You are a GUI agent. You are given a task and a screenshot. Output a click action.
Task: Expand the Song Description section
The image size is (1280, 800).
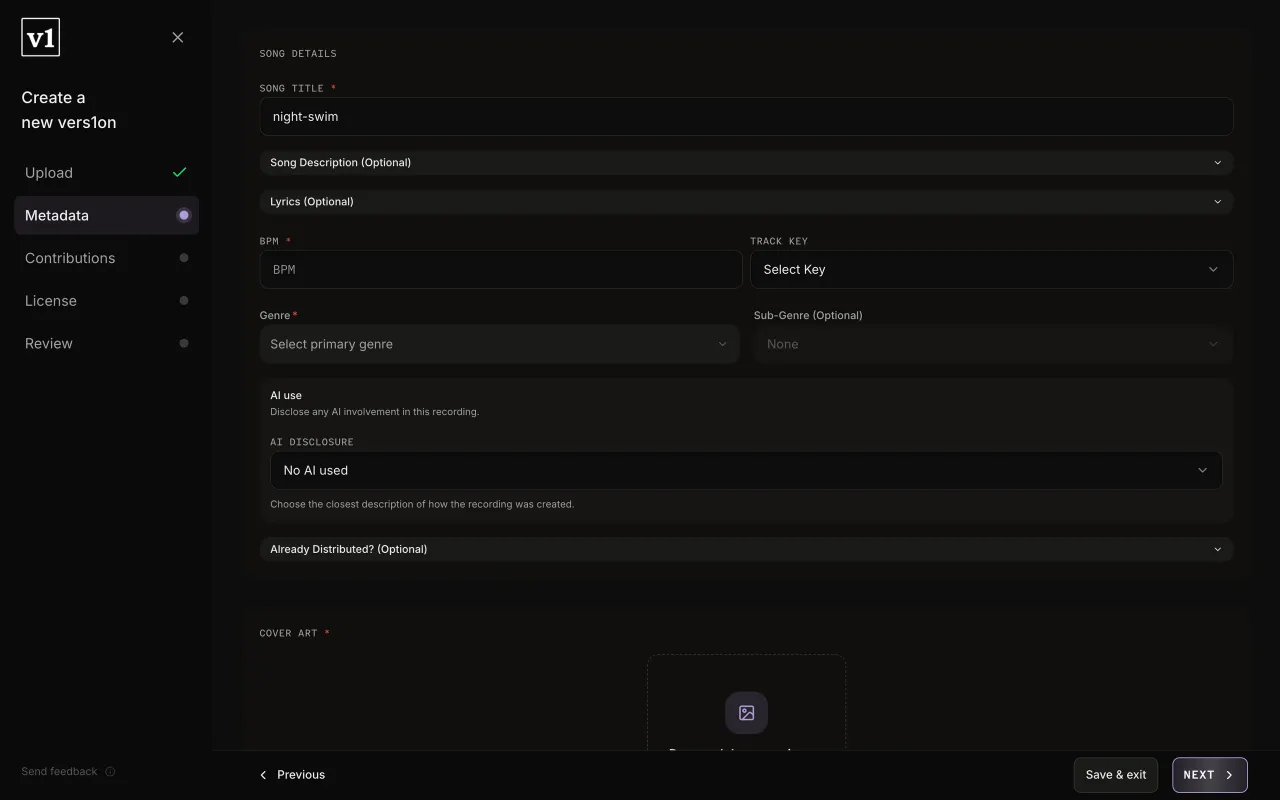pos(746,162)
